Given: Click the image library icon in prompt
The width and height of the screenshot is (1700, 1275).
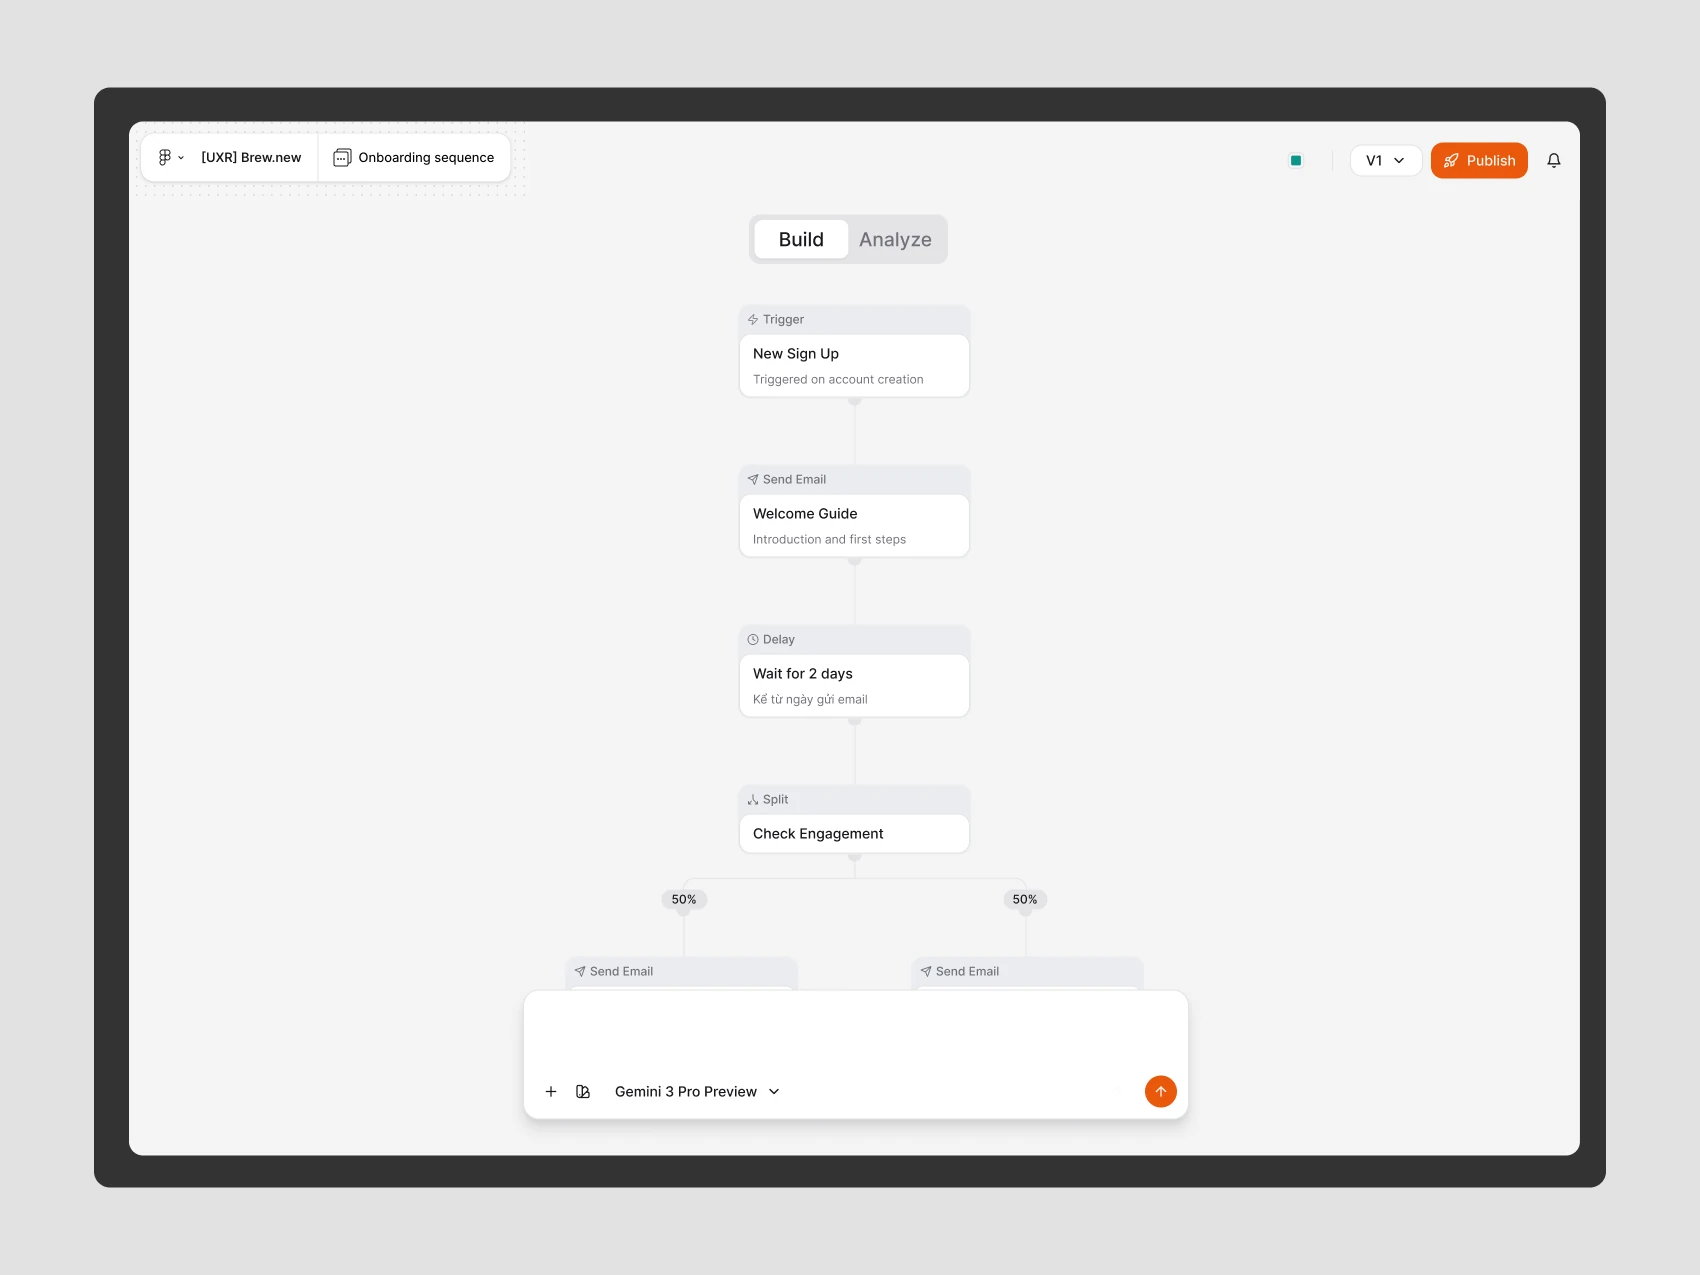Looking at the screenshot, I should click(583, 1091).
